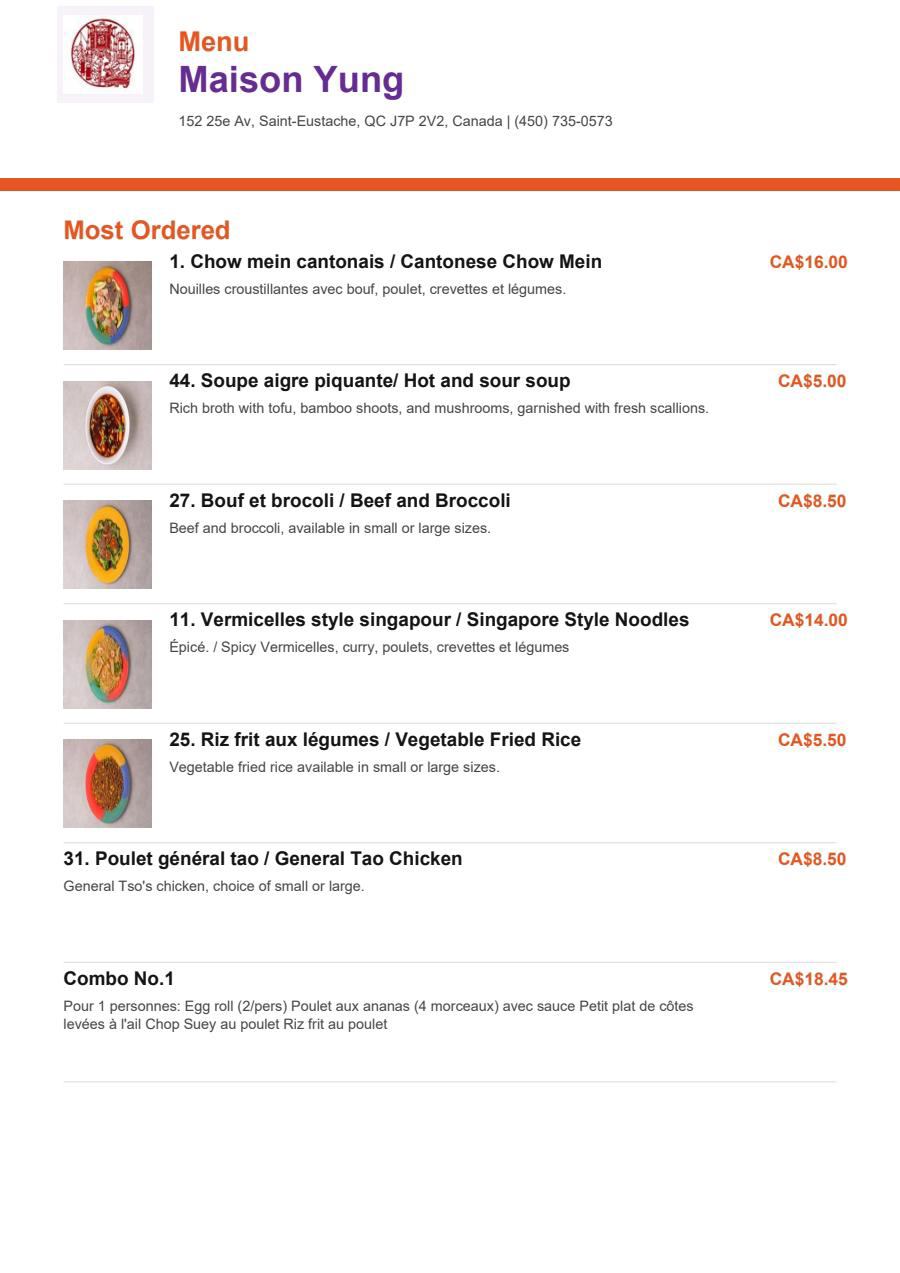
Task: Open the Vegetable Fried Rice photo
Action: (107, 784)
